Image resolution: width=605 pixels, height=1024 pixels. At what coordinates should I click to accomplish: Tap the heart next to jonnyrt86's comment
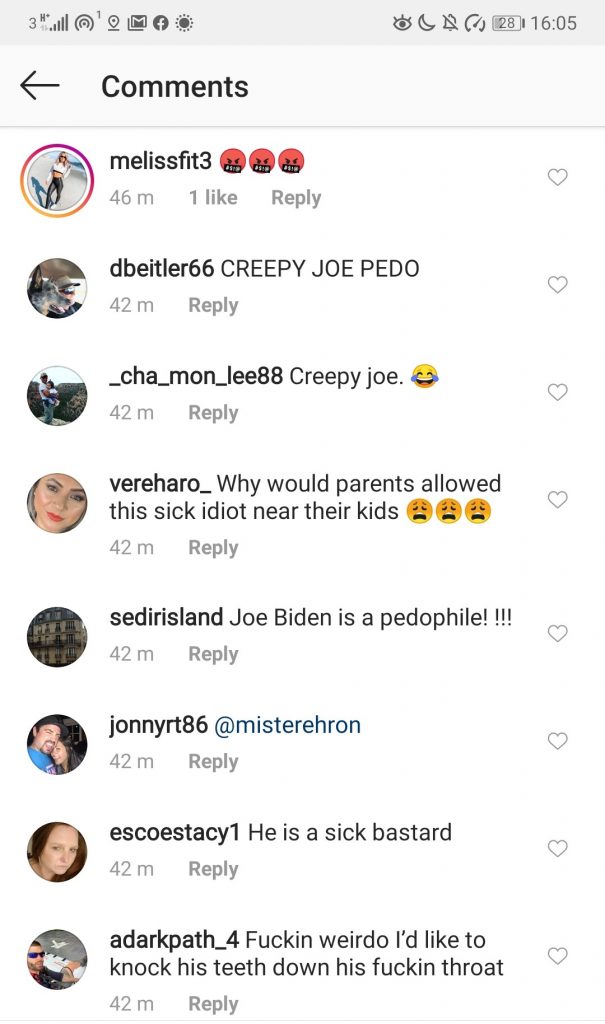(x=558, y=741)
